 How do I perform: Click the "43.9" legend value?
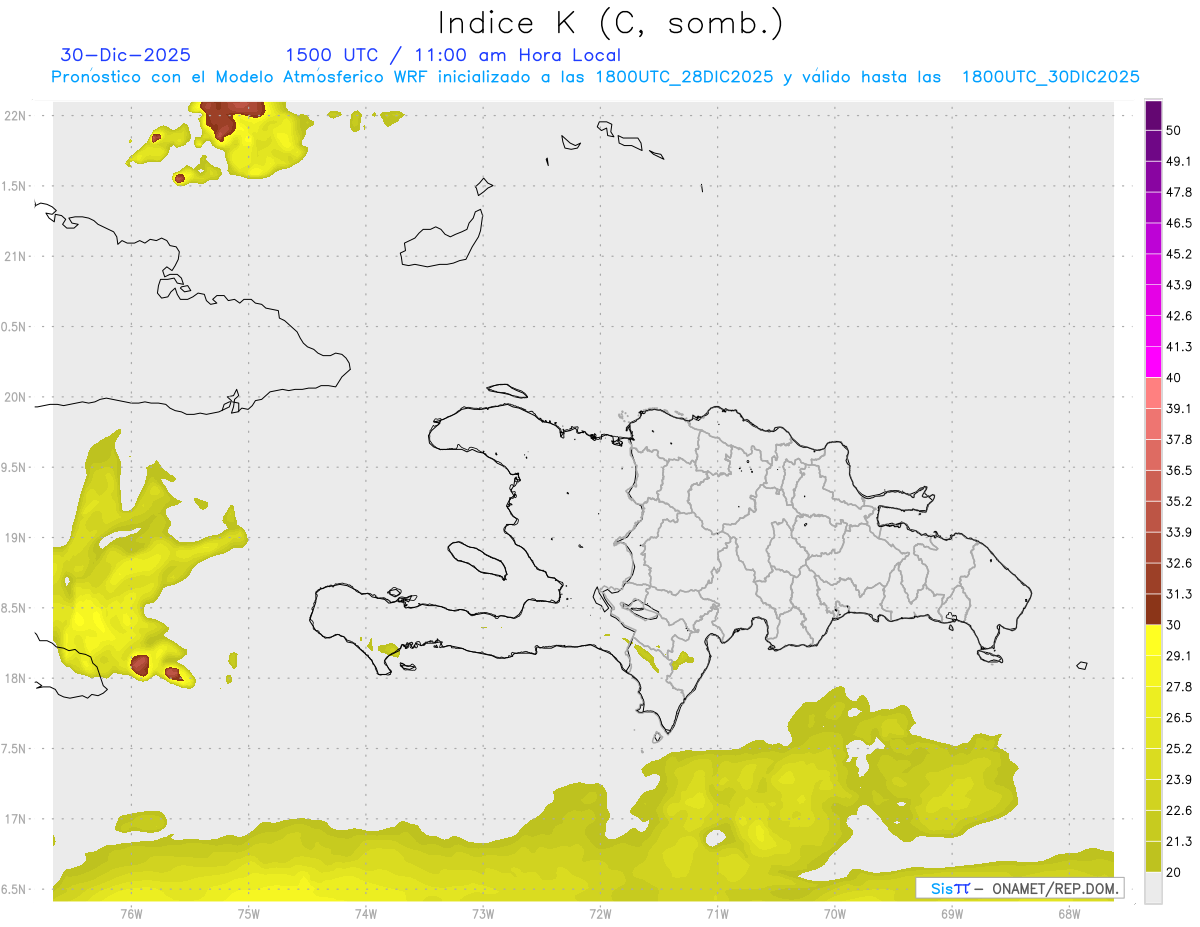point(1179,285)
